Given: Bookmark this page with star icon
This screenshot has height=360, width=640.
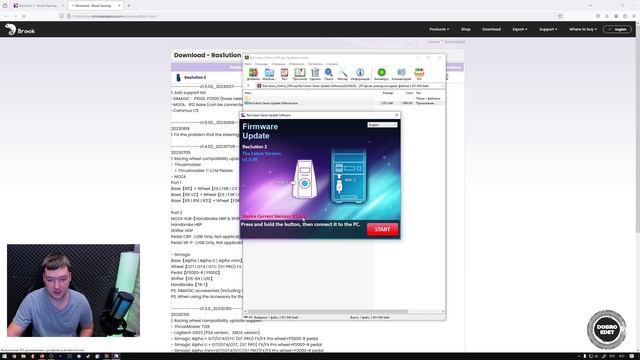Looking at the screenshot, I should coord(560,16).
